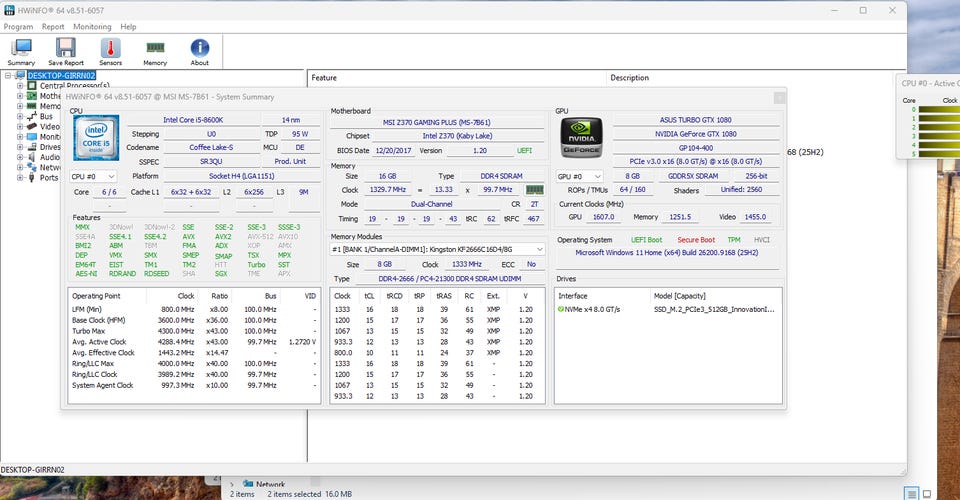Click the Intel Core i5 logo

(x=96, y=138)
